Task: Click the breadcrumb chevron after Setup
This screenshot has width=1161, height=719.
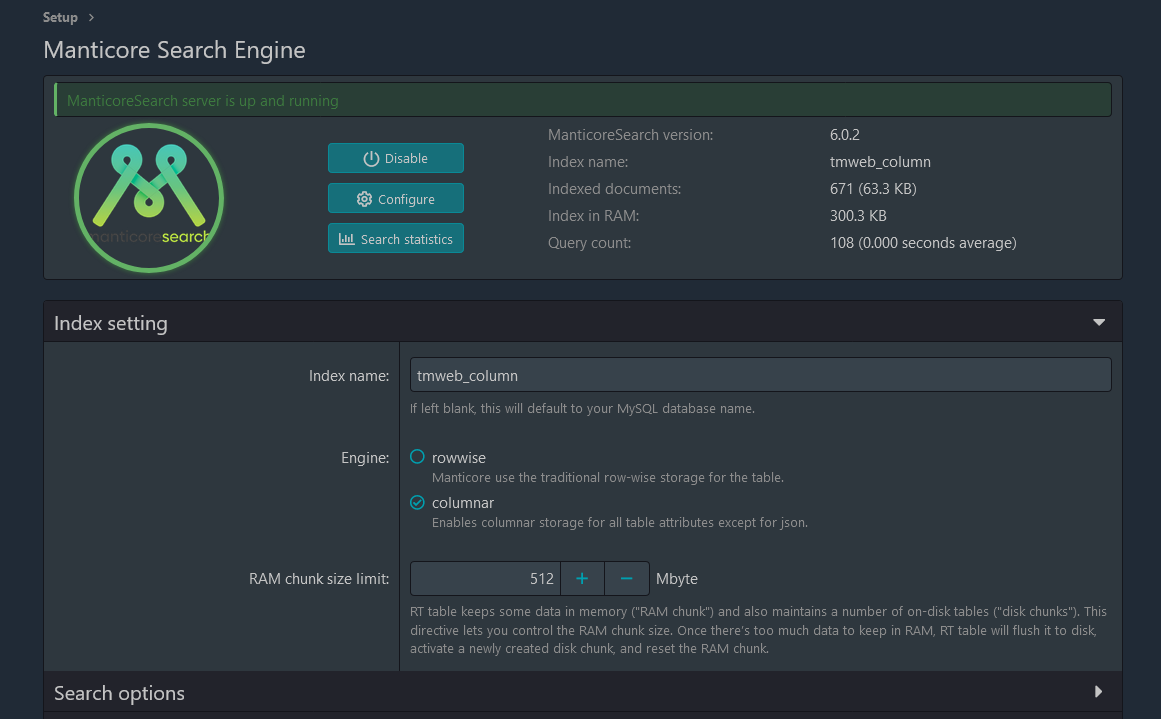Action: (91, 17)
